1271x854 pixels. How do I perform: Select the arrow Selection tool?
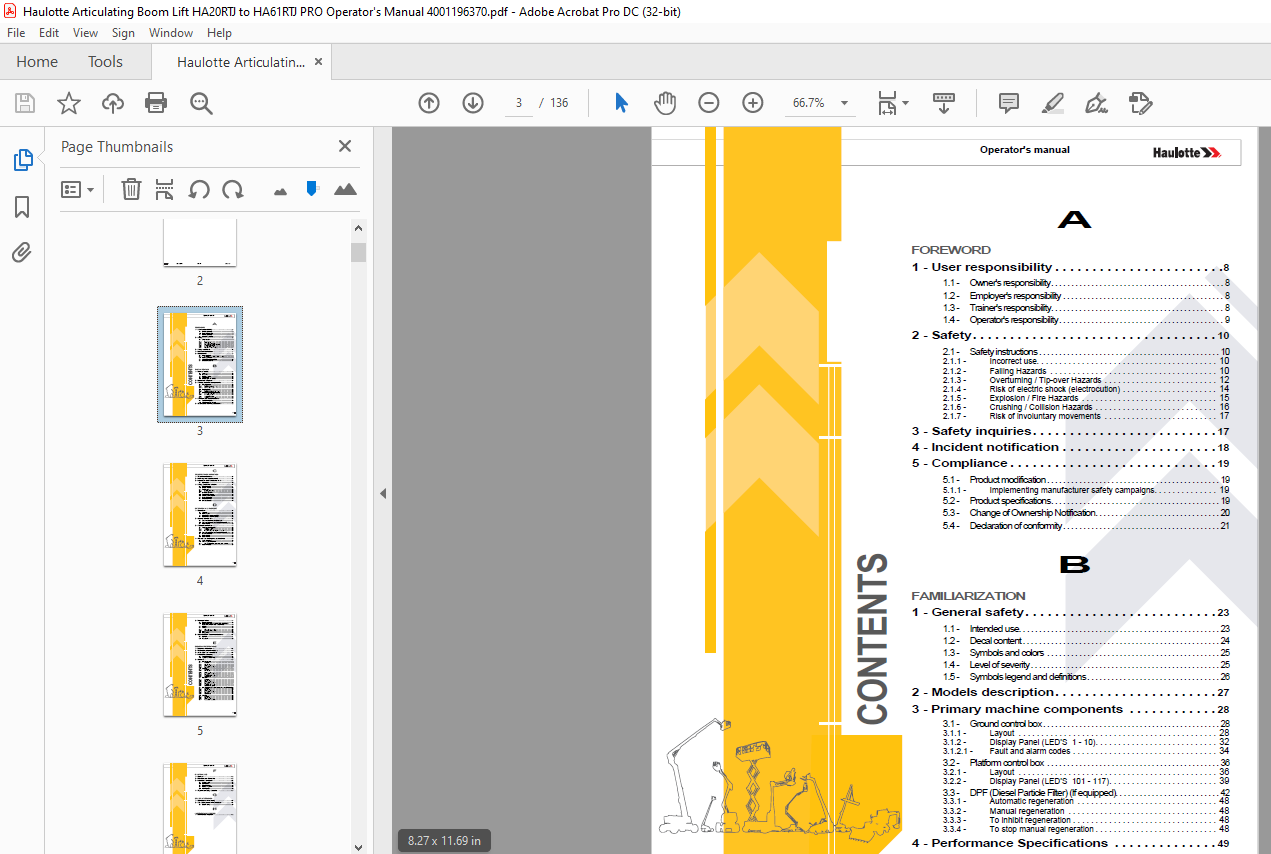(x=621, y=103)
